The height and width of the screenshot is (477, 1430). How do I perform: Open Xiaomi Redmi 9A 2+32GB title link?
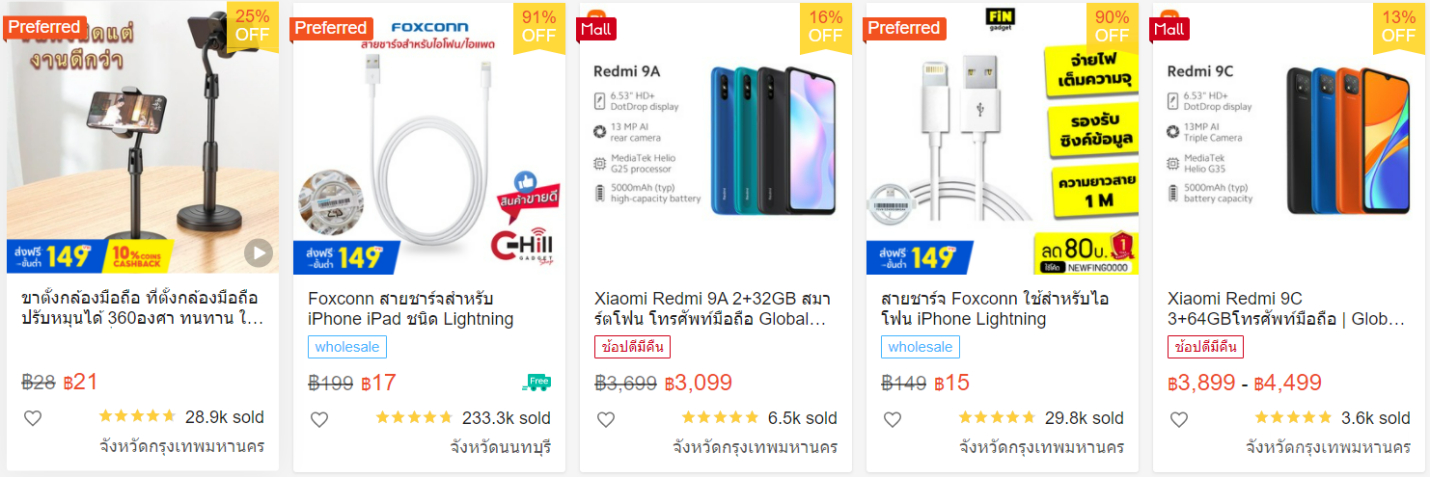[x=712, y=309]
